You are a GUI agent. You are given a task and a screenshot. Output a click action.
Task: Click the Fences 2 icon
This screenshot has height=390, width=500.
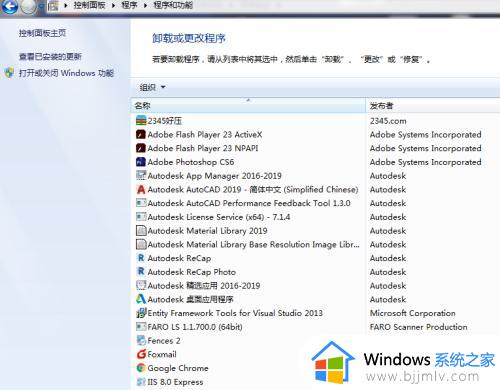pos(141,340)
